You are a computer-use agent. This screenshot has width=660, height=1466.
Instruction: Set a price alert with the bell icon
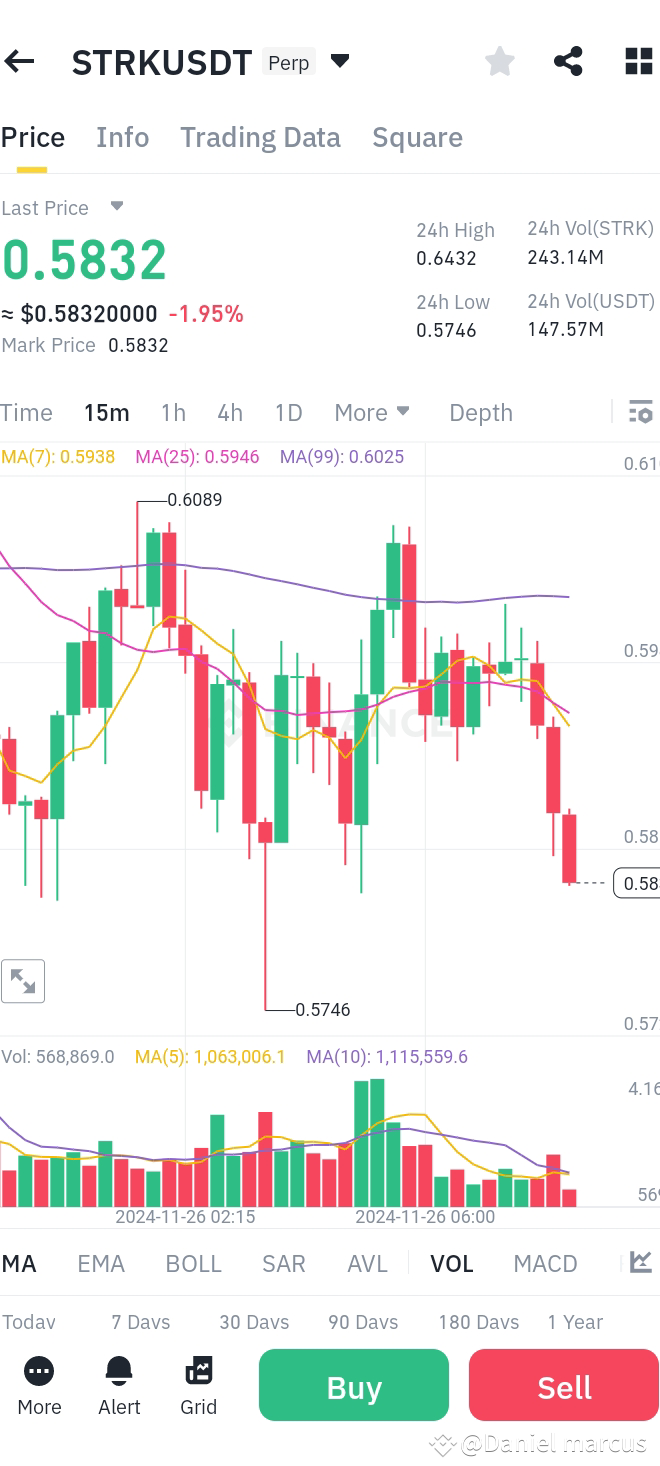click(119, 1385)
